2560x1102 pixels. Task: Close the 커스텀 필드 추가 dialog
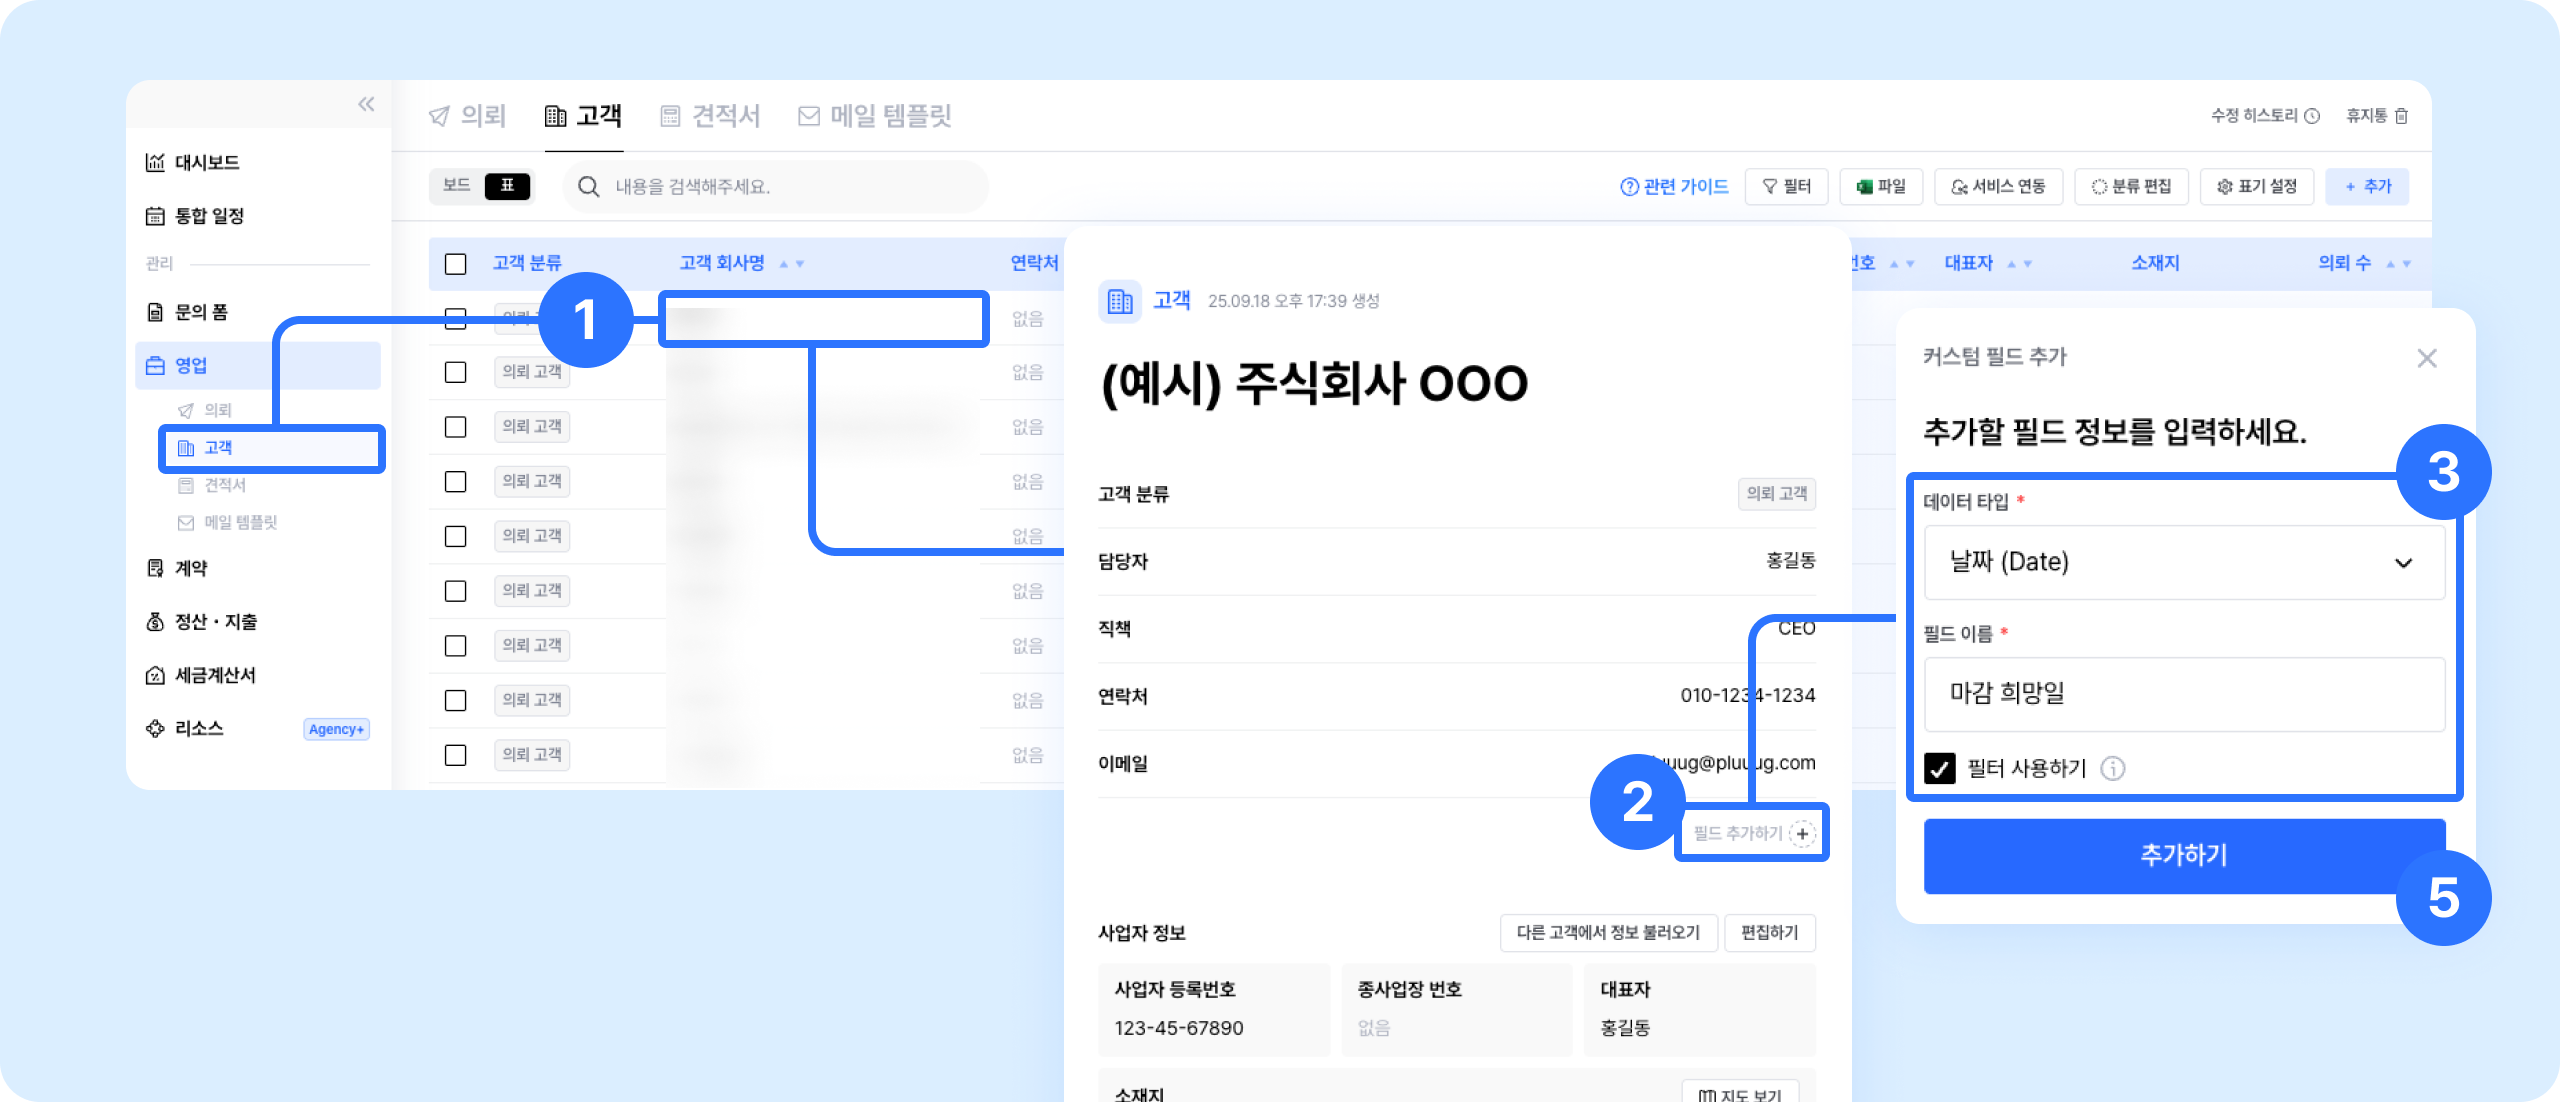(2426, 357)
